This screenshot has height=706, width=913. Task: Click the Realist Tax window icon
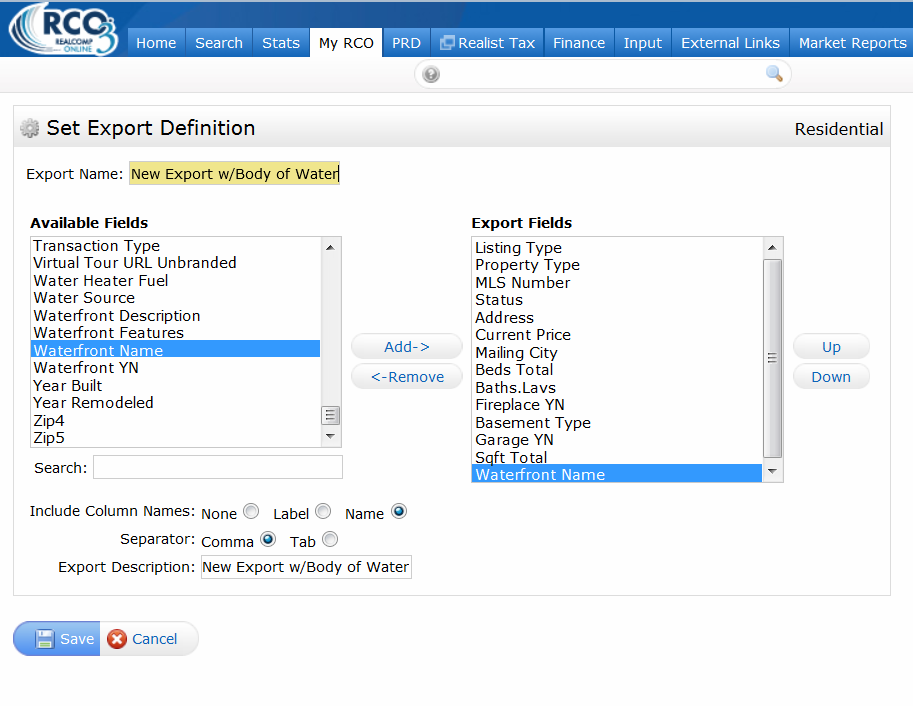tap(447, 43)
